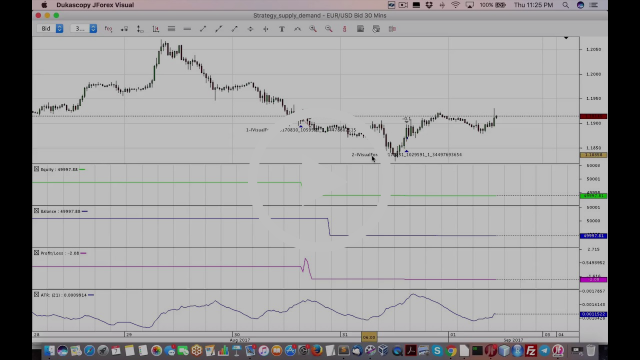This screenshot has height=360, width=640.
Task: Click the zoom in magnifier icon
Action: point(313,29)
